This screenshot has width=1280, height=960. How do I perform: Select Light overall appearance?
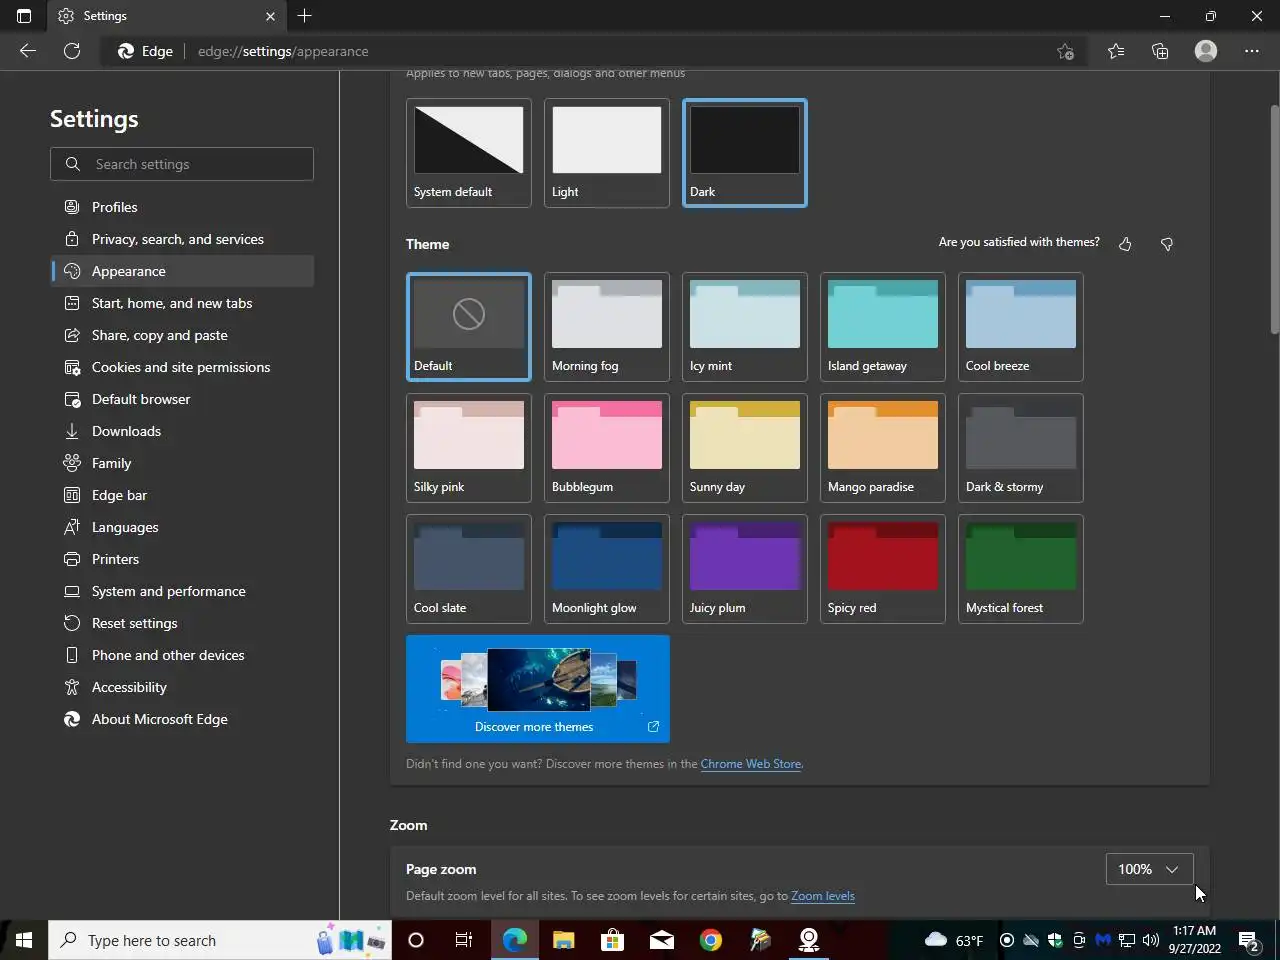point(606,153)
